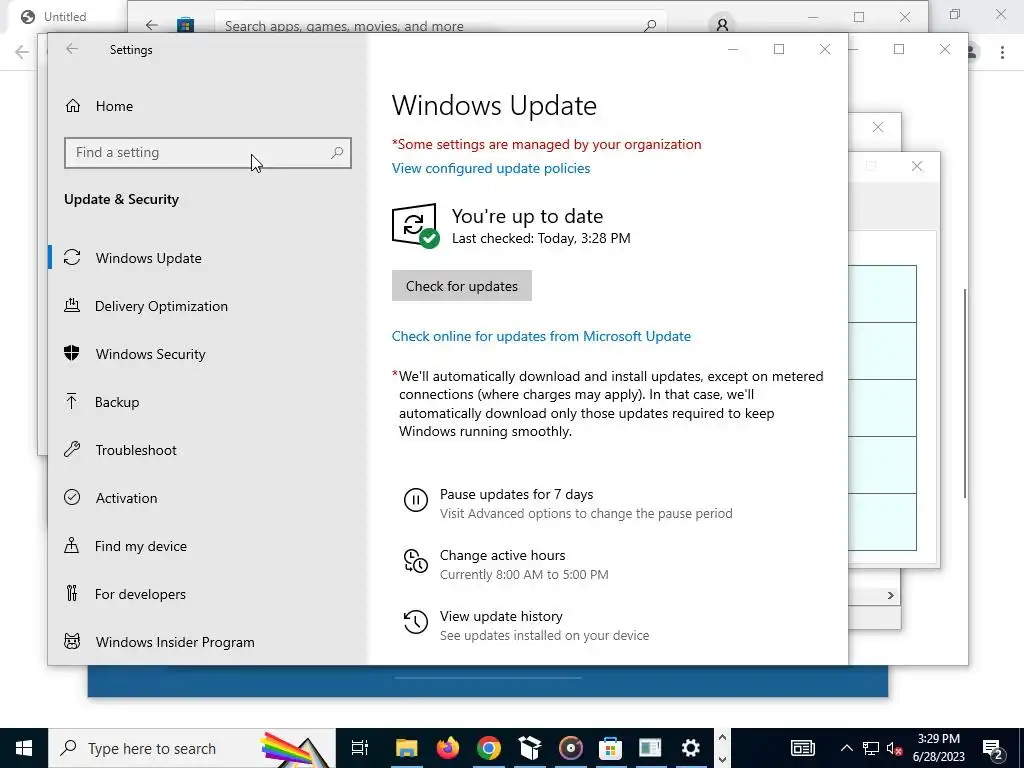Launch Google Chrome from the taskbar
Viewport: 1024px width, 768px height.
pos(488,748)
